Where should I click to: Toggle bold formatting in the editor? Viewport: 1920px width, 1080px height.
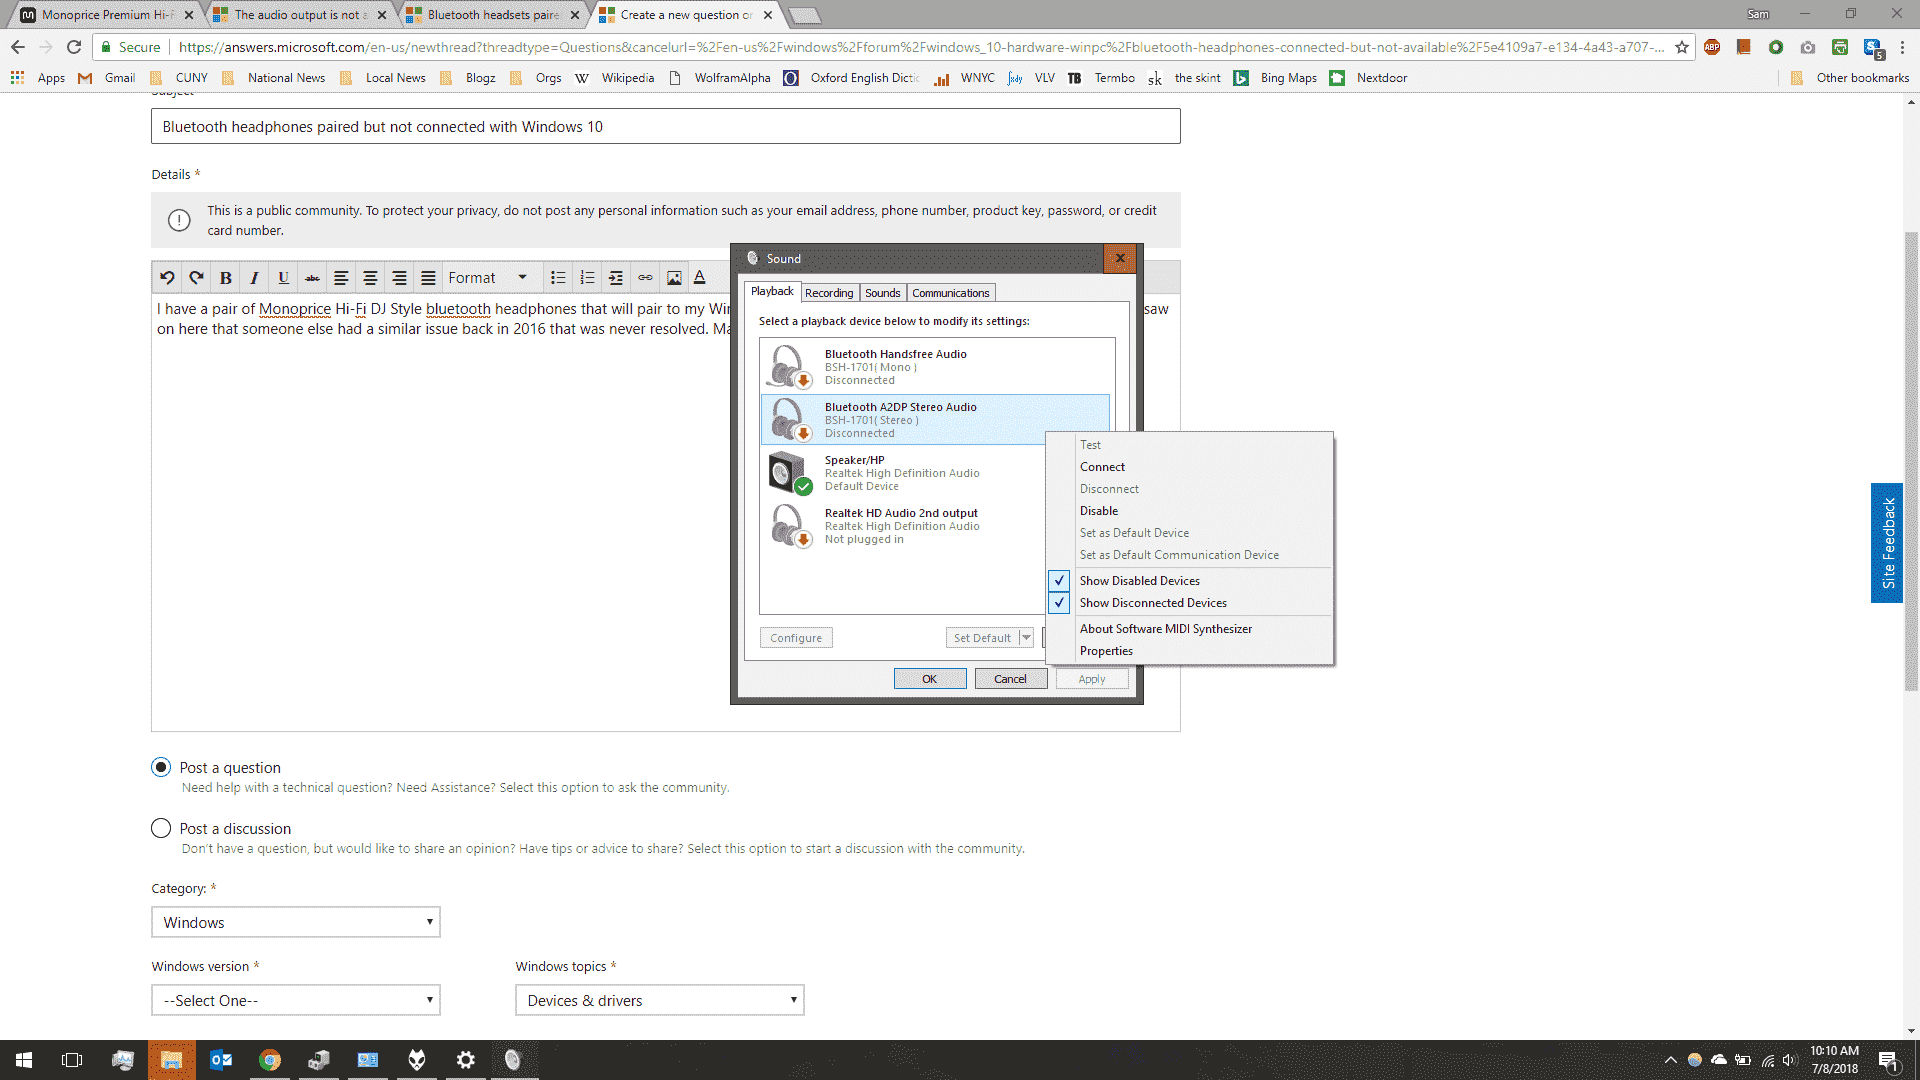225,278
